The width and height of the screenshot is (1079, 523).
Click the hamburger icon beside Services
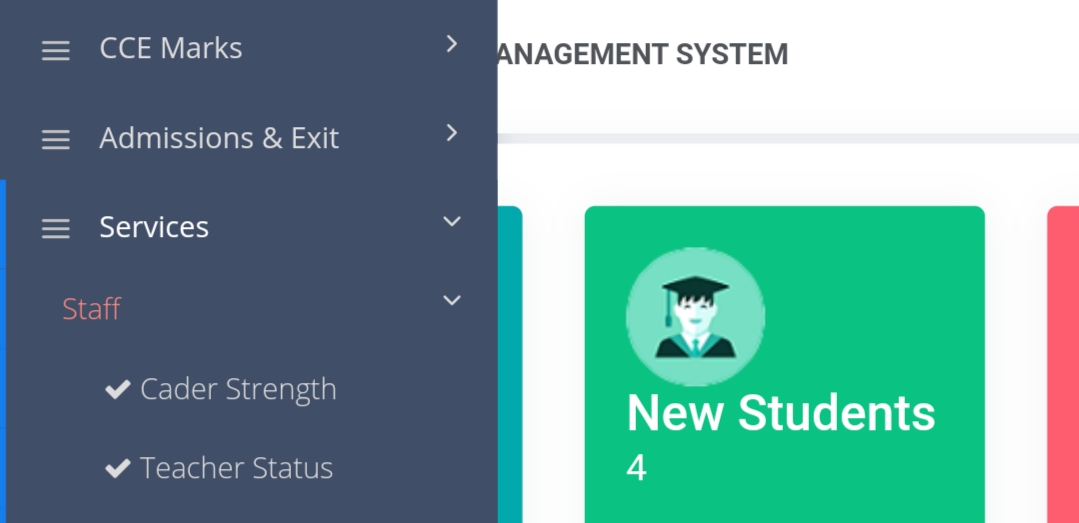coord(56,229)
